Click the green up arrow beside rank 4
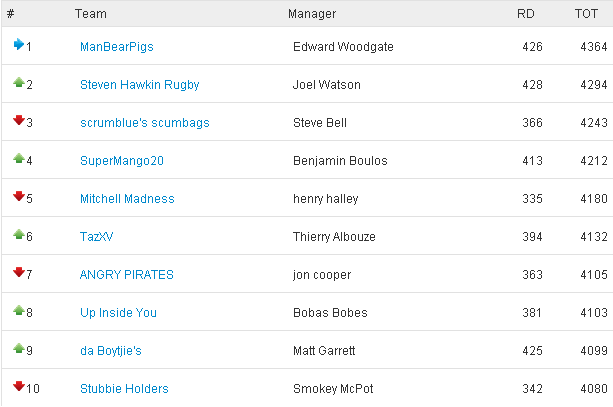This screenshot has width=613, height=407. (19, 158)
